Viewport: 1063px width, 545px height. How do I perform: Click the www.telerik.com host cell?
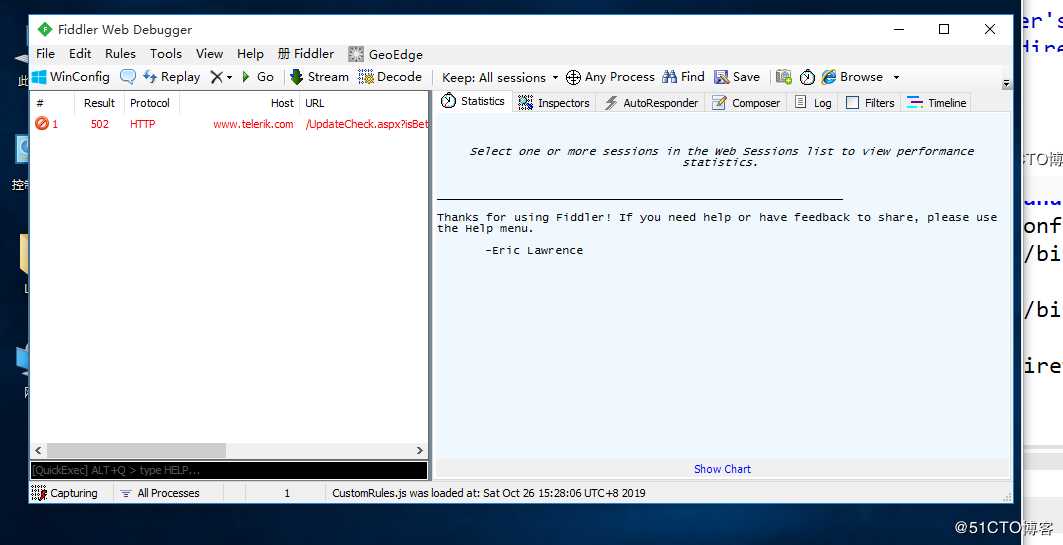[x=254, y=124]
